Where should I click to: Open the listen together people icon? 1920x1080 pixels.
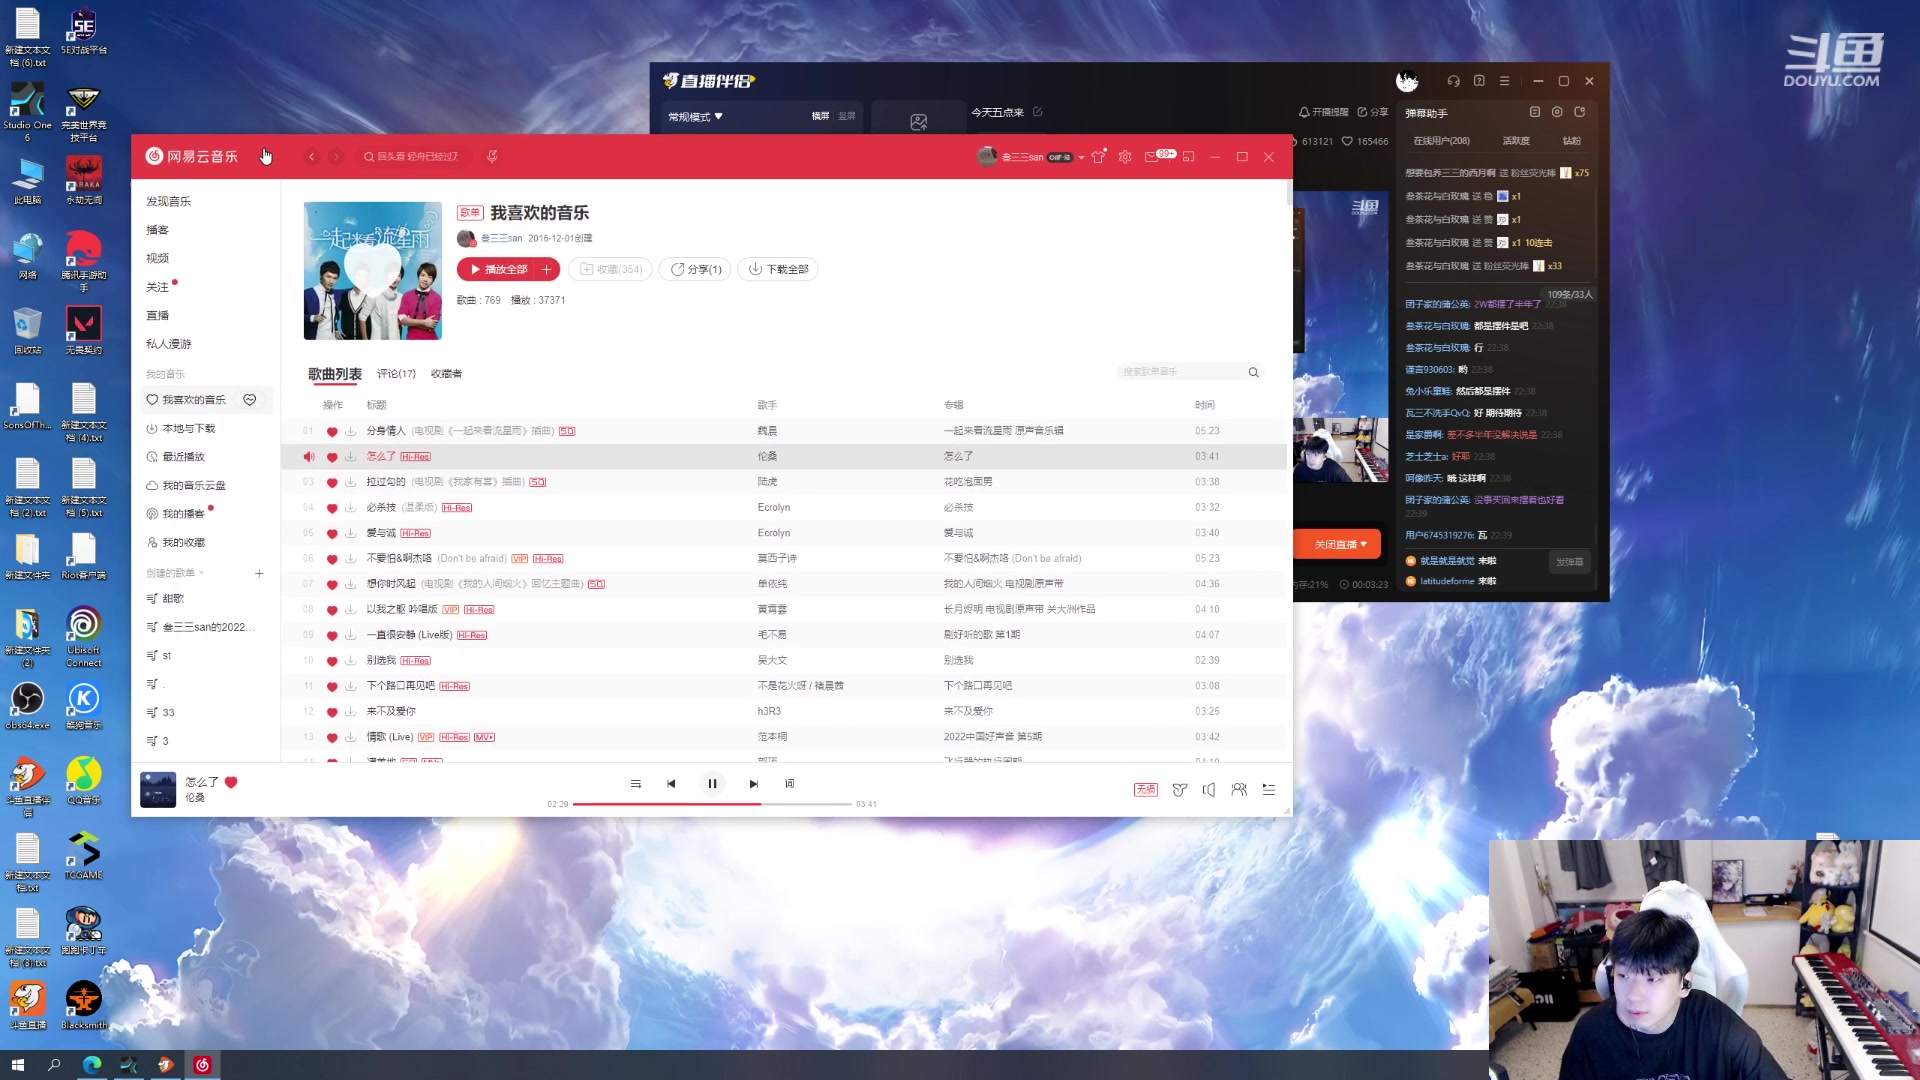1239,790
